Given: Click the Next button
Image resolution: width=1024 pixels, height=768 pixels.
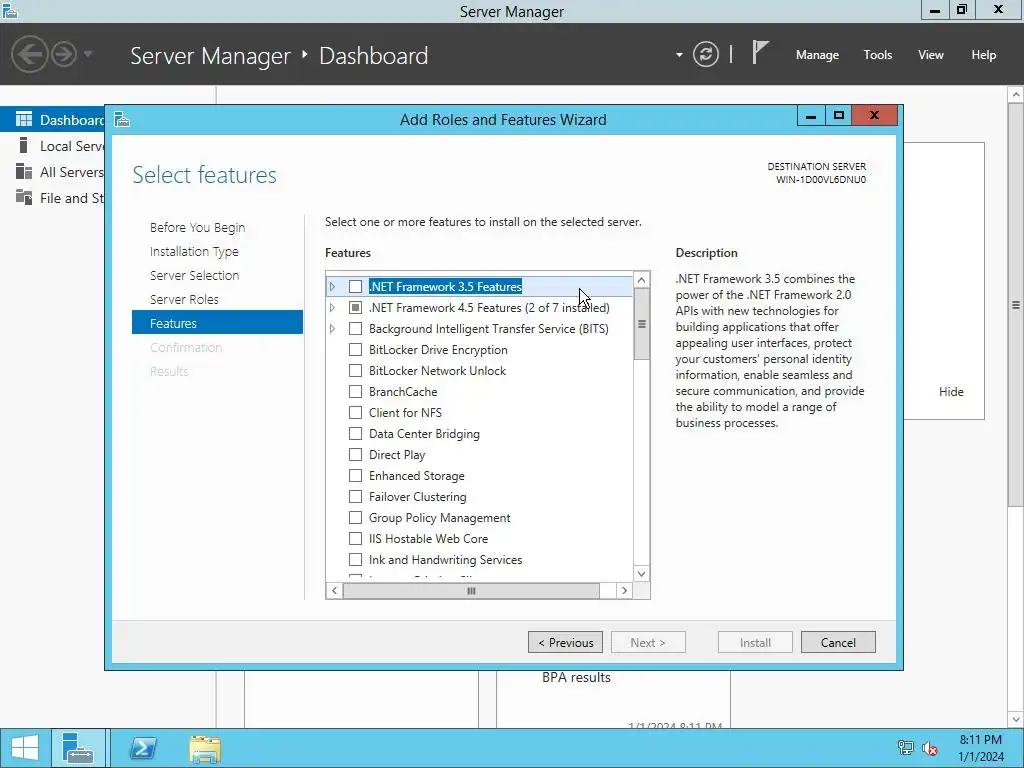Looking at the screenshot, I should click(x=648, y=642).
